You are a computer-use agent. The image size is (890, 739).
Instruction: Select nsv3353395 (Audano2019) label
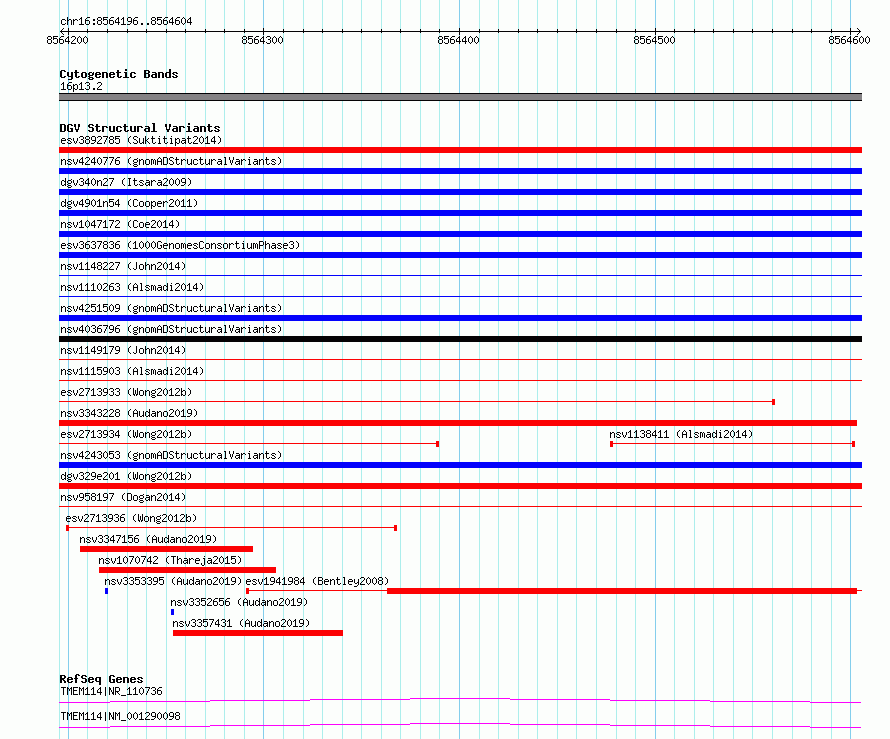[173, 581]
